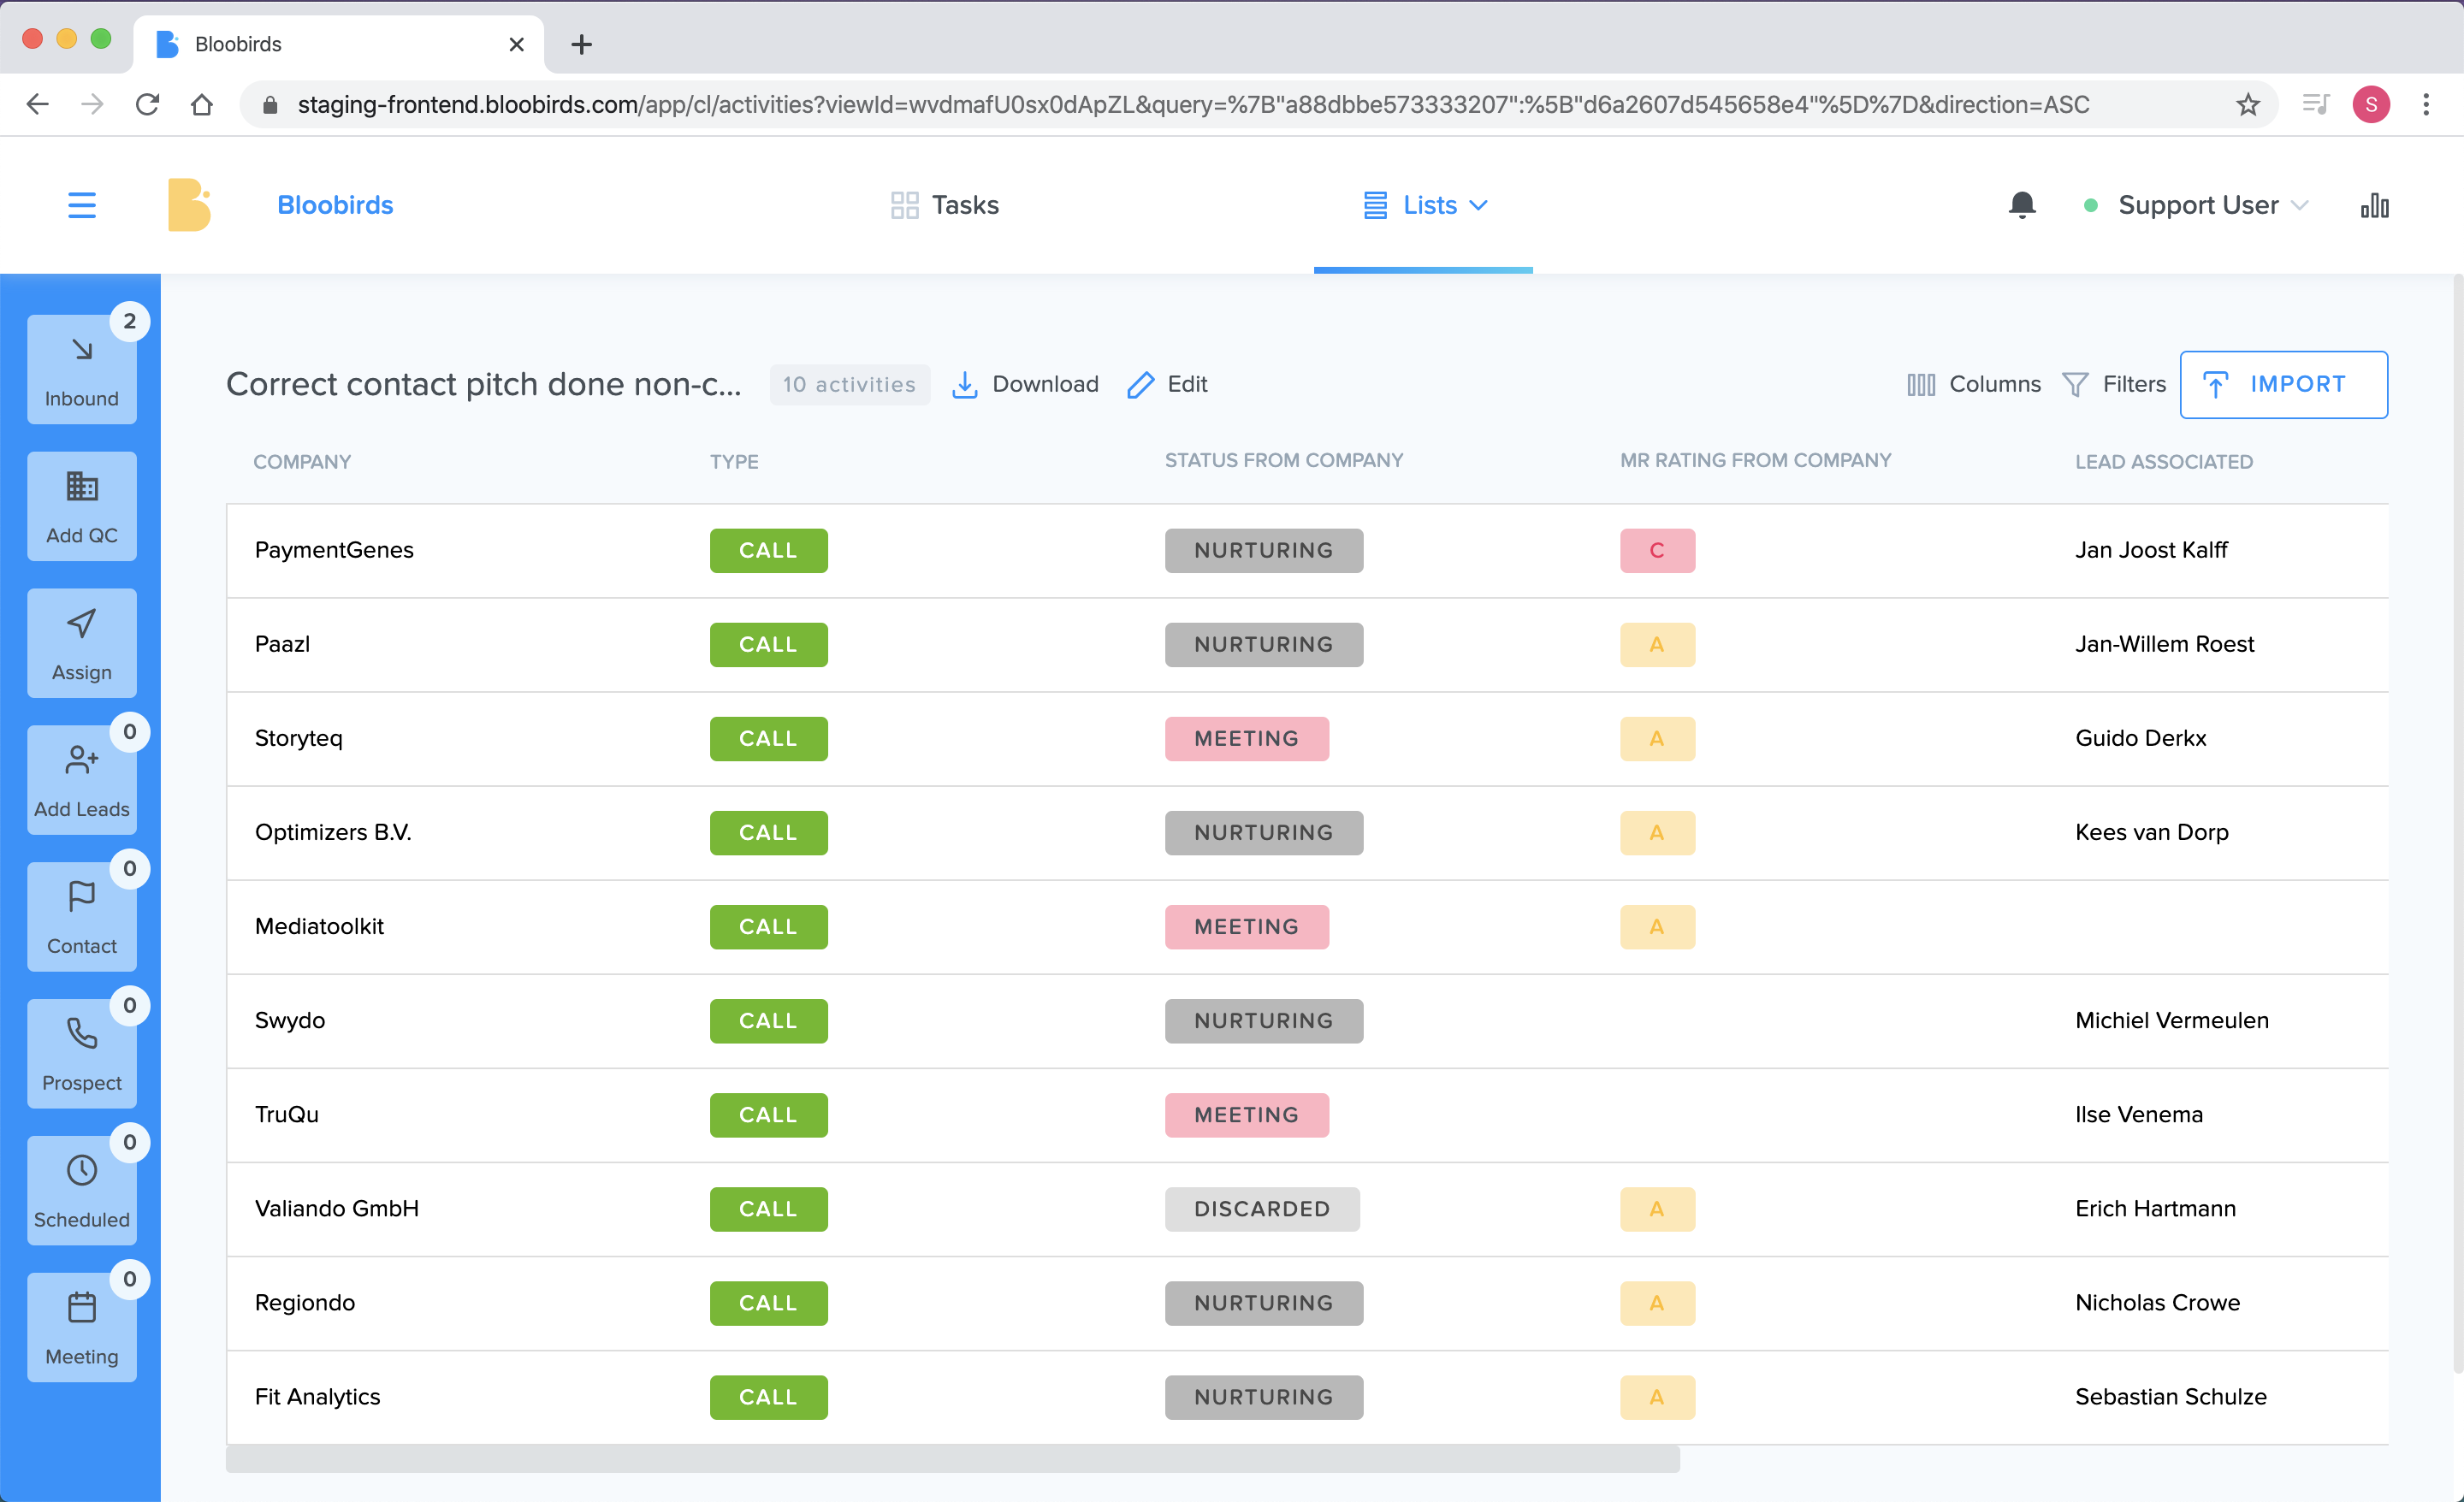The image size is (2464, 1502).
Task: Click lead Erich Hartmann
Action: pos(2155,1208)
